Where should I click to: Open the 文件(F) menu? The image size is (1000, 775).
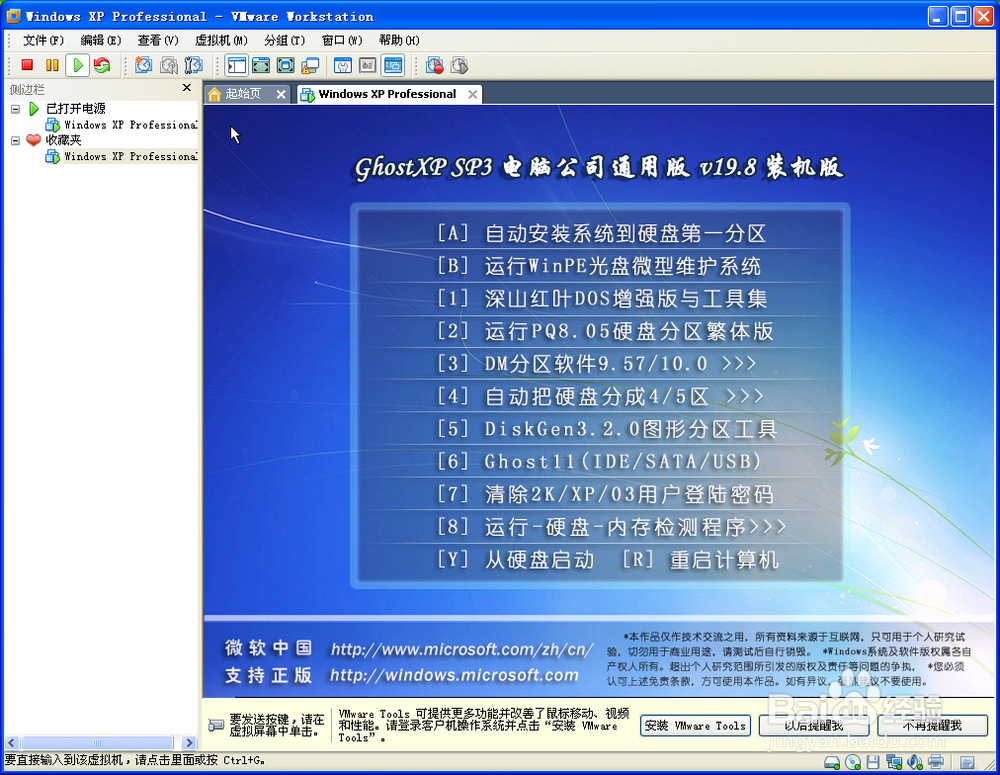43,40
